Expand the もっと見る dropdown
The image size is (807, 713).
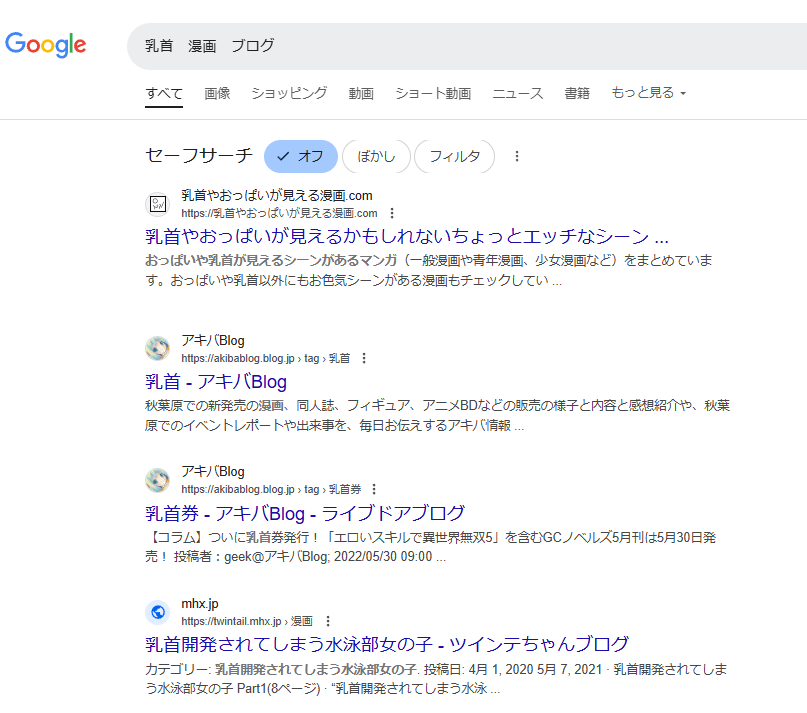pos(648,93)
